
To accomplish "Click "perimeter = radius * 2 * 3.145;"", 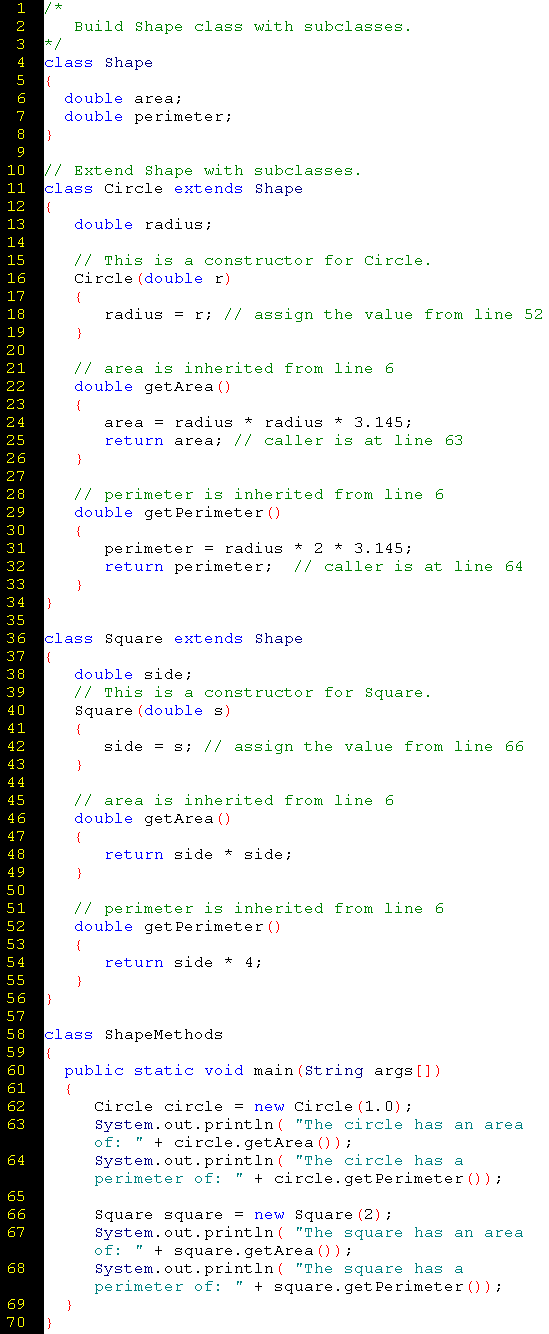I will [259, 548].
